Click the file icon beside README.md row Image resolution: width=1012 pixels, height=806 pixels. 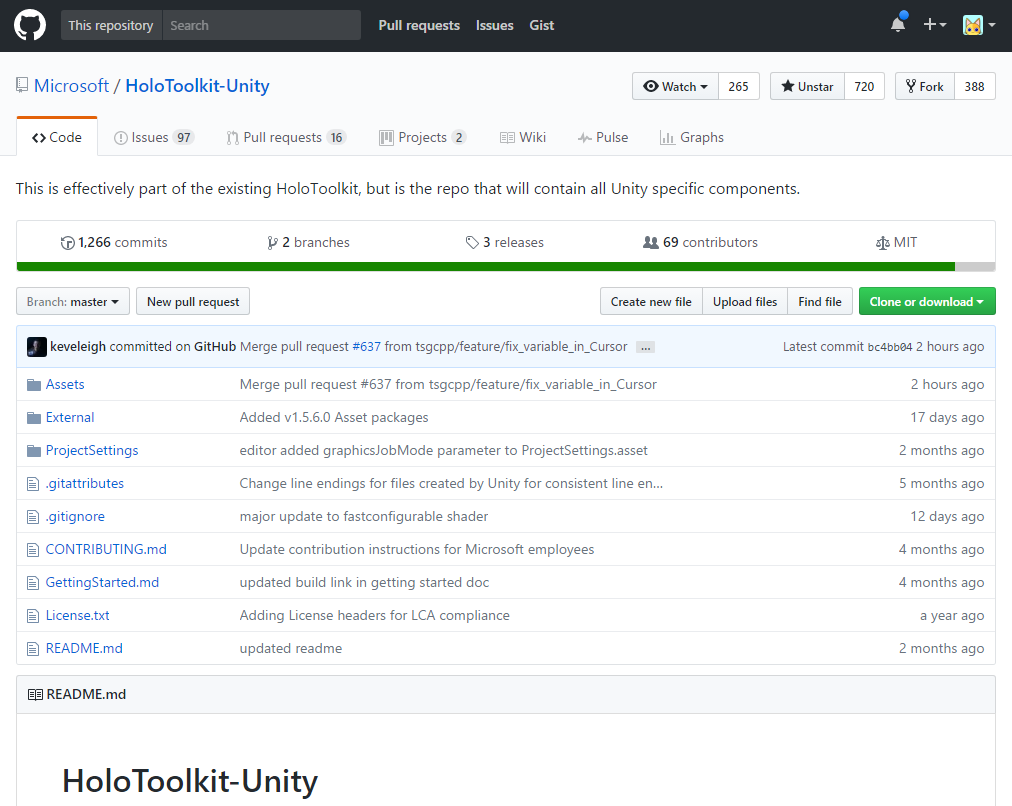tap(33, 649)
